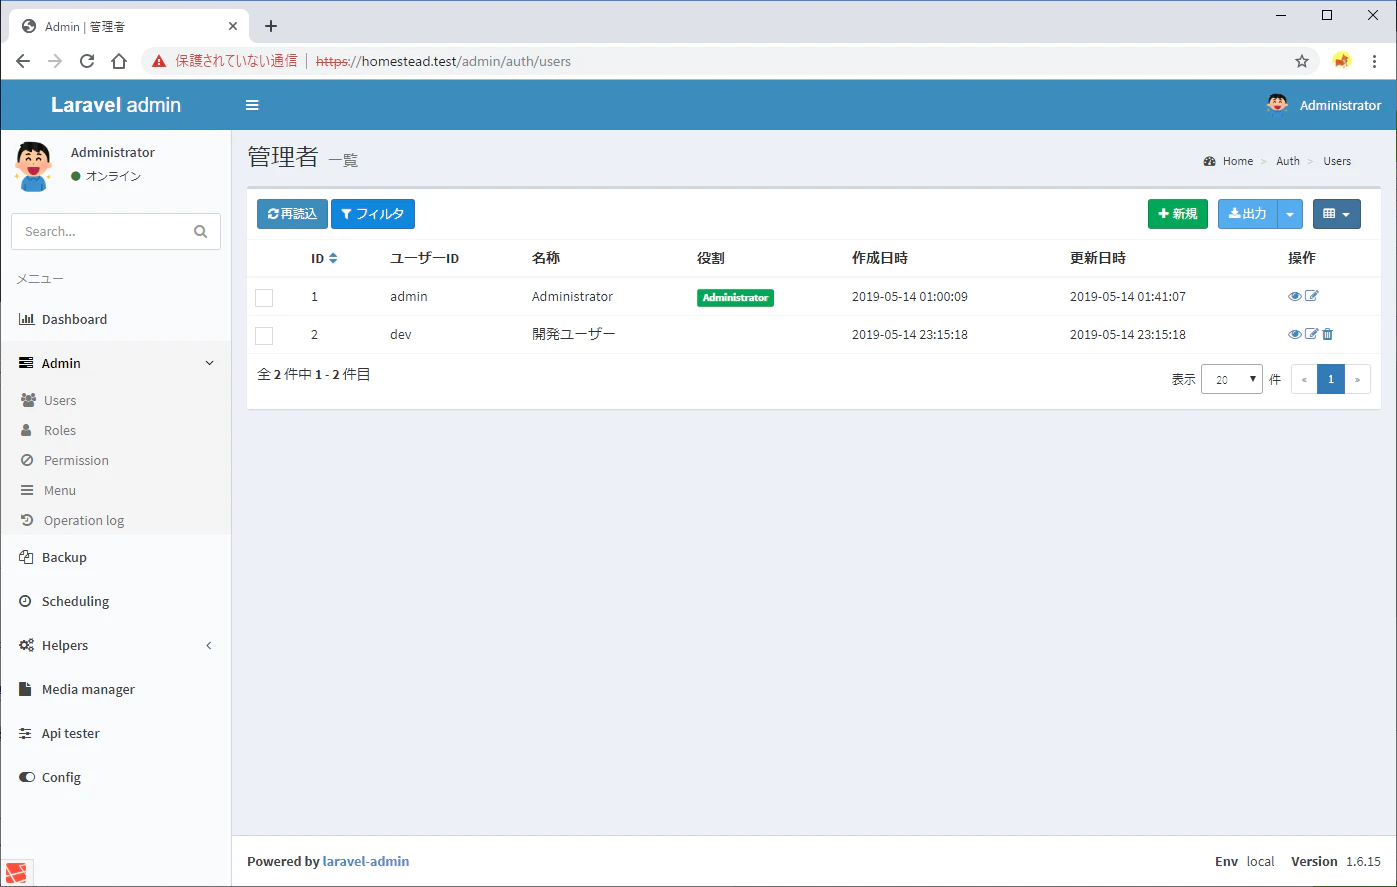View details of the dev user row

pos(1295,334)
